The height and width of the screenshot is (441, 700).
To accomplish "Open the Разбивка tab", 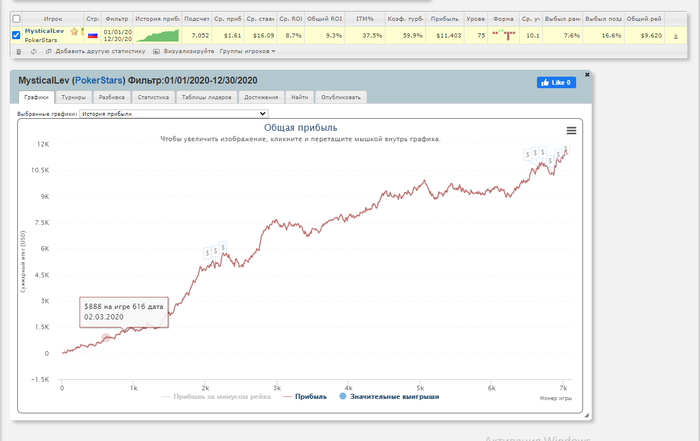I will click(x=112, y=97).
